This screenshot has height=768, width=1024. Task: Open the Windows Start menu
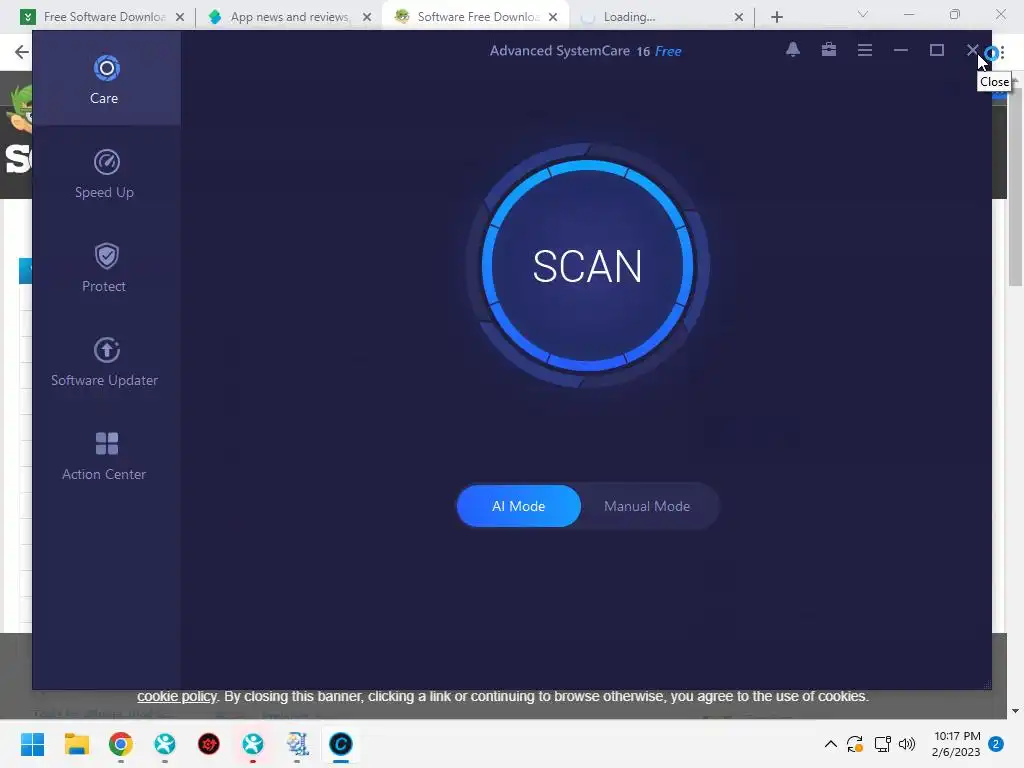[32, 744]
